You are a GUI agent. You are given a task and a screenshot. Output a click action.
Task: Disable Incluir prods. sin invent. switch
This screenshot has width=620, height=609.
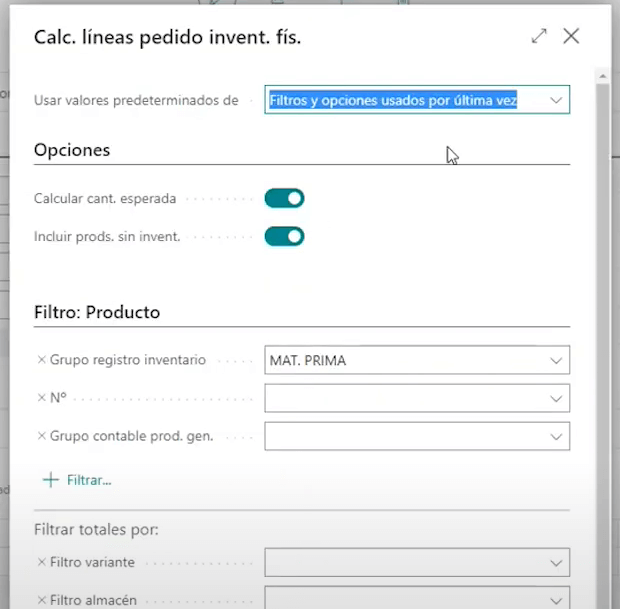pos(284,236)
